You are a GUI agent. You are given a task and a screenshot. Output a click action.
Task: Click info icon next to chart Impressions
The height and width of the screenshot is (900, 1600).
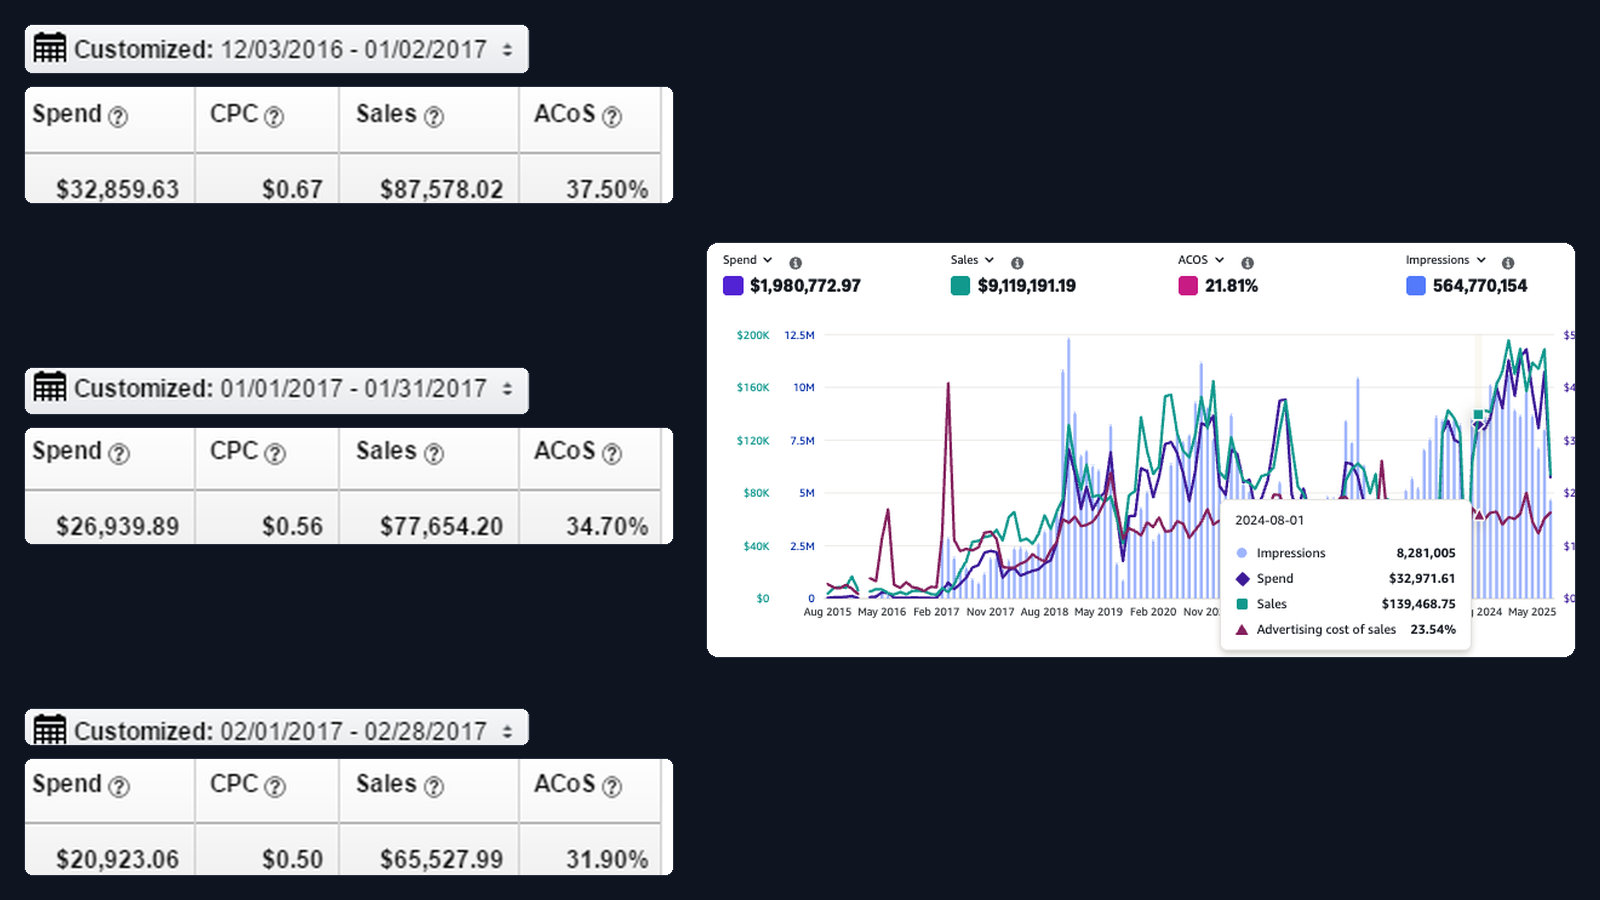point(1508,263)
